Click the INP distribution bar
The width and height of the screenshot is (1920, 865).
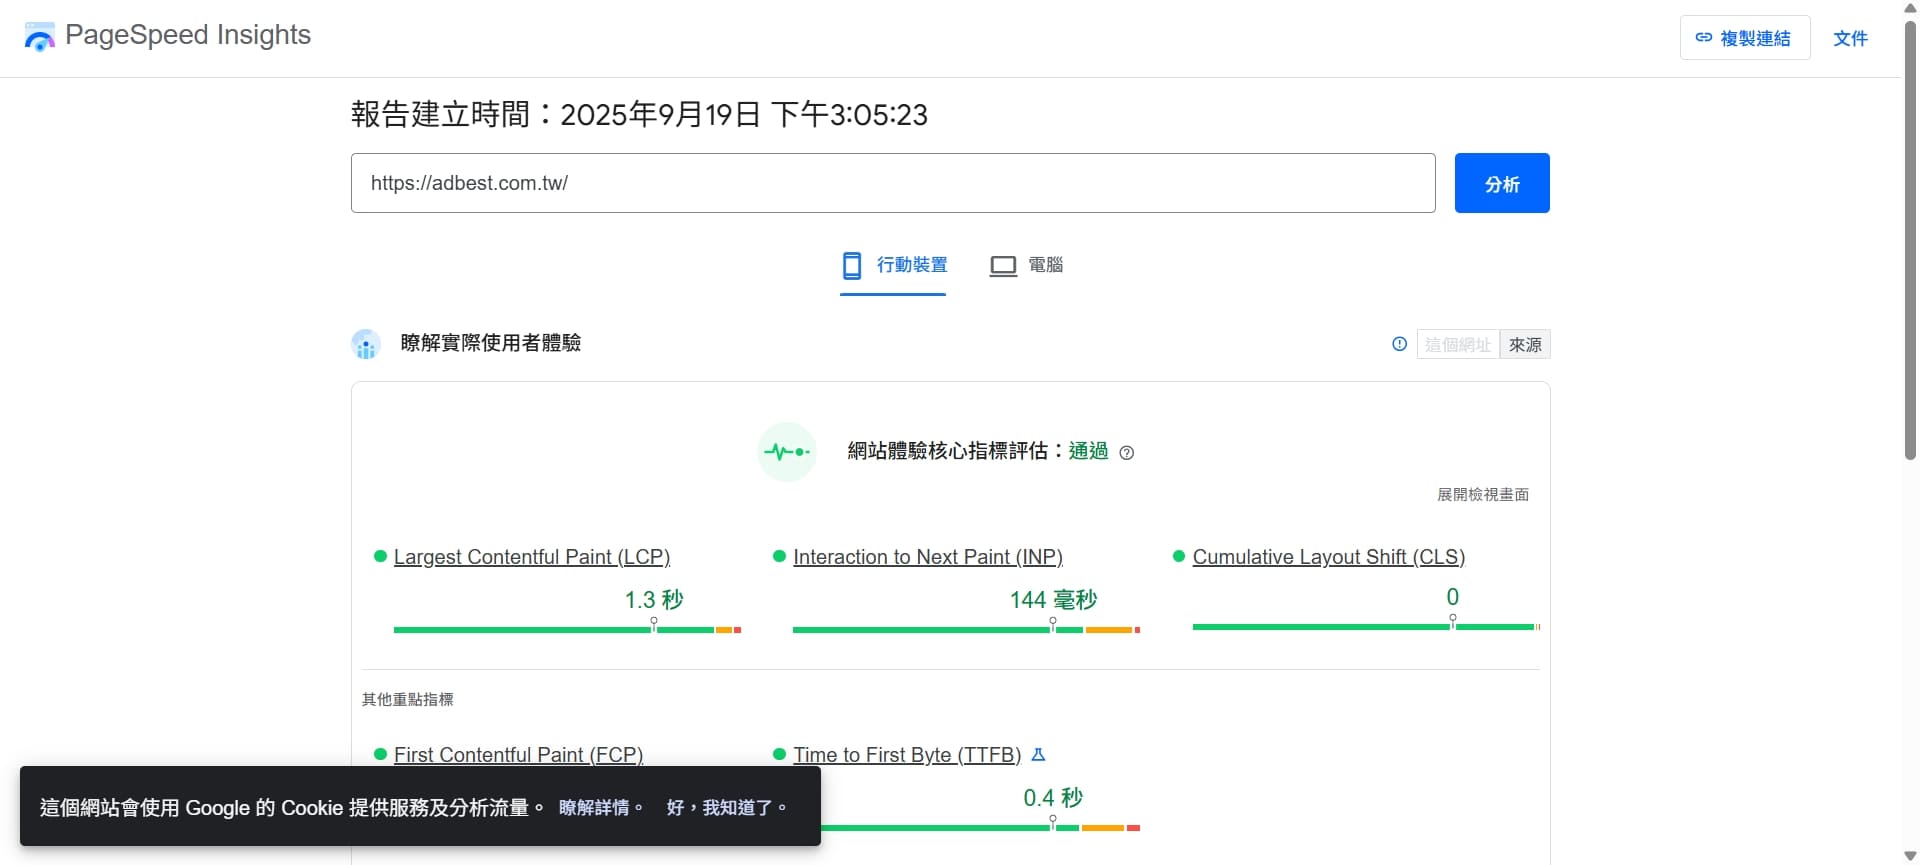coord(966,630)
